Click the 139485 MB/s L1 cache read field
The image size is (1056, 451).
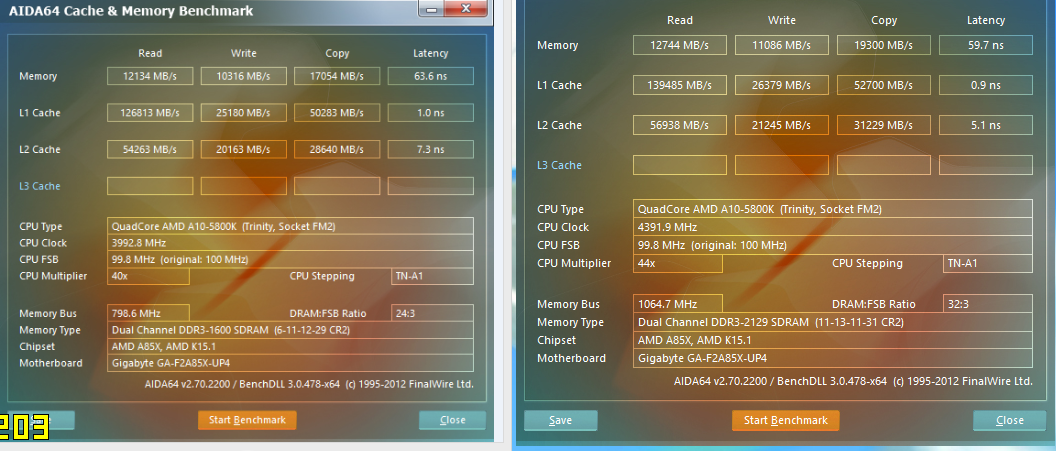click(680, 85)
